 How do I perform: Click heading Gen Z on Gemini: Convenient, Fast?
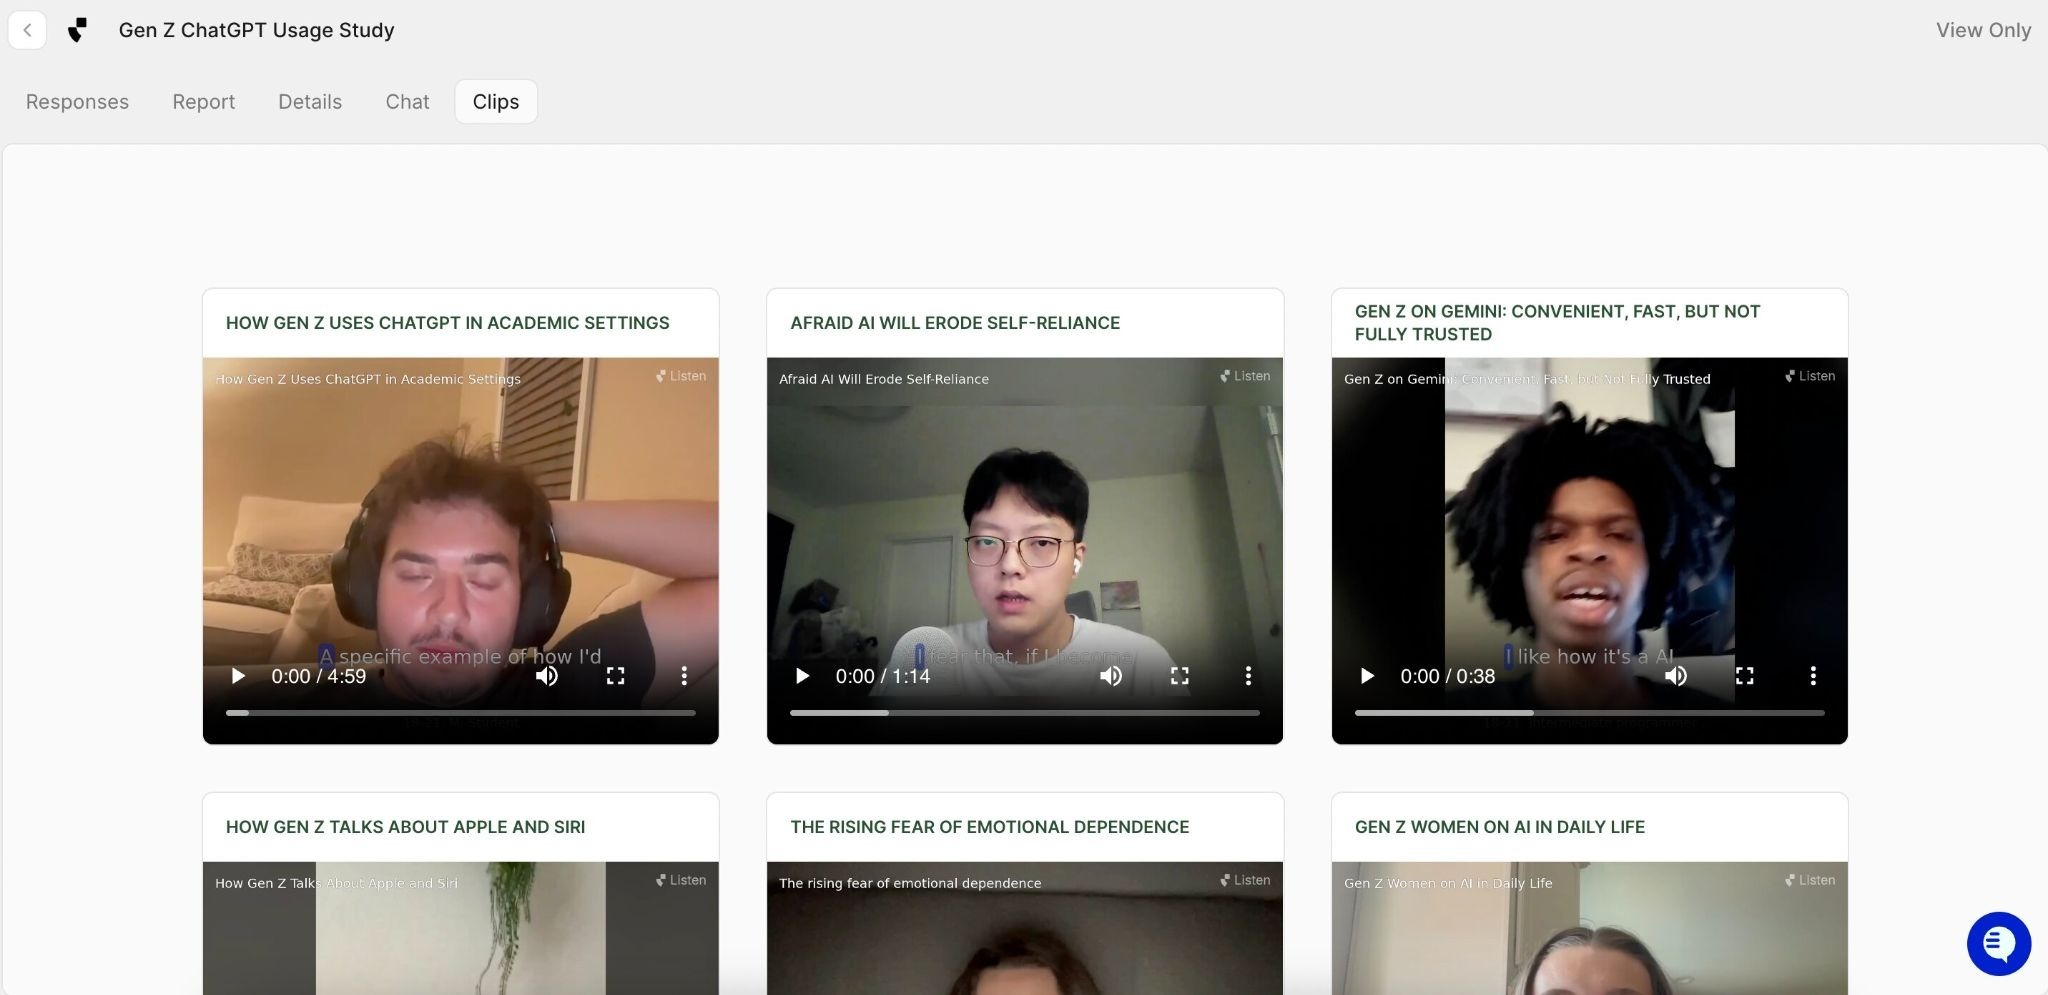point(1557,323)
